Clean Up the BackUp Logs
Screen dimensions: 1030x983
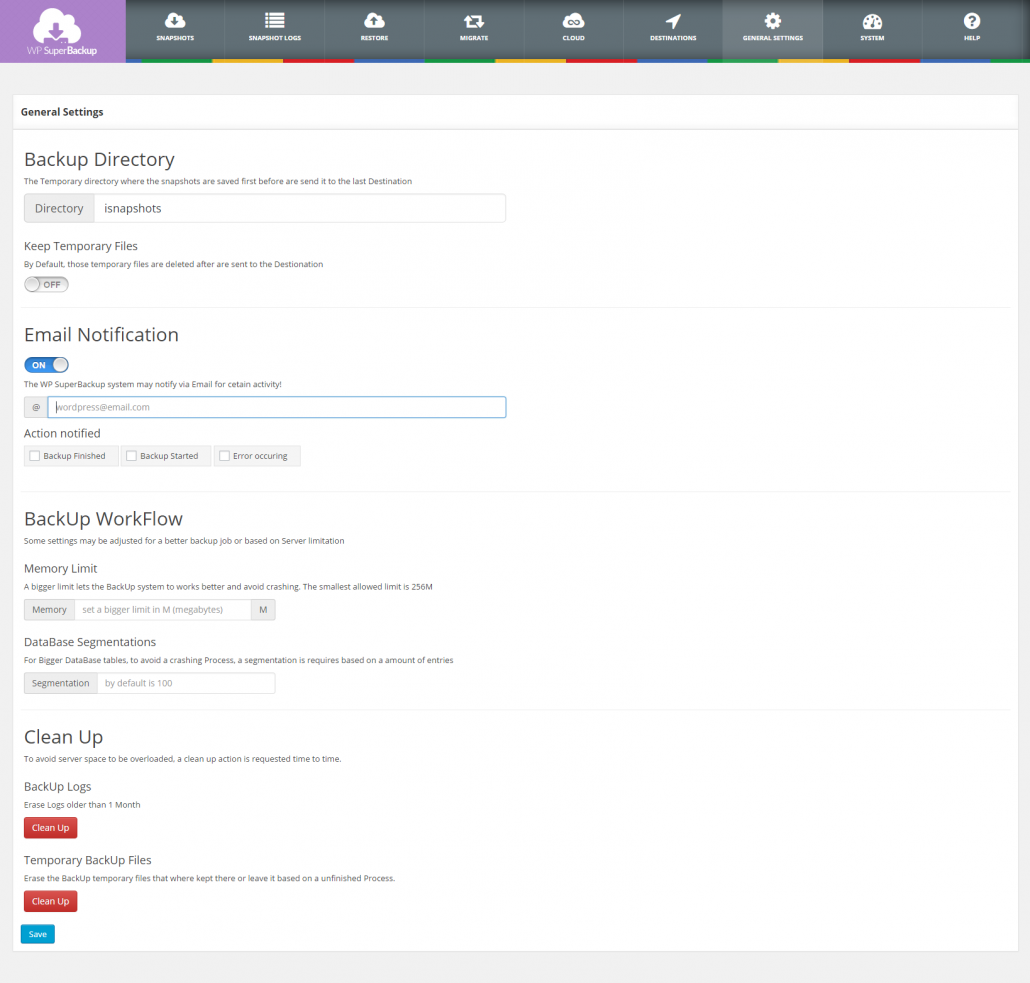[x=50, y=827]
